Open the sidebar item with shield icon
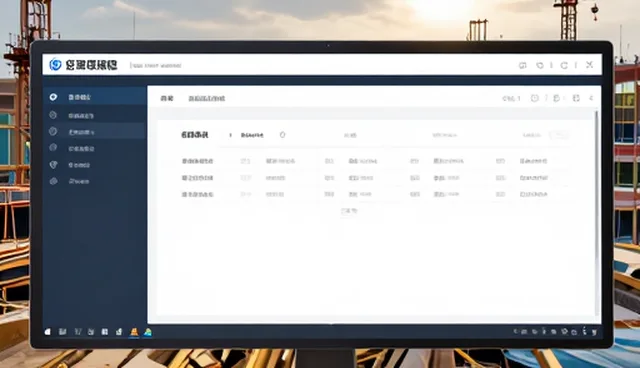Screen dimensions: 640x368 pos(95,165)
